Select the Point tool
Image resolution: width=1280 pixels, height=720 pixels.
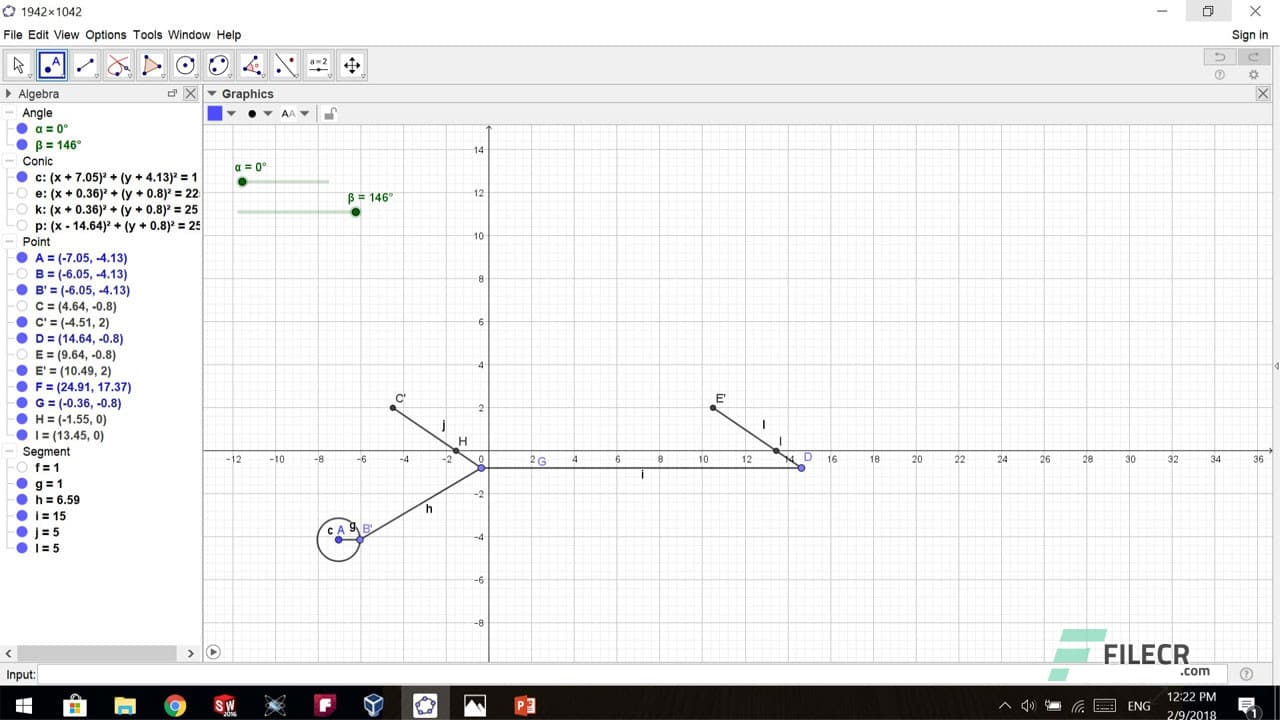pyautogui.click(x=51, y=64)
